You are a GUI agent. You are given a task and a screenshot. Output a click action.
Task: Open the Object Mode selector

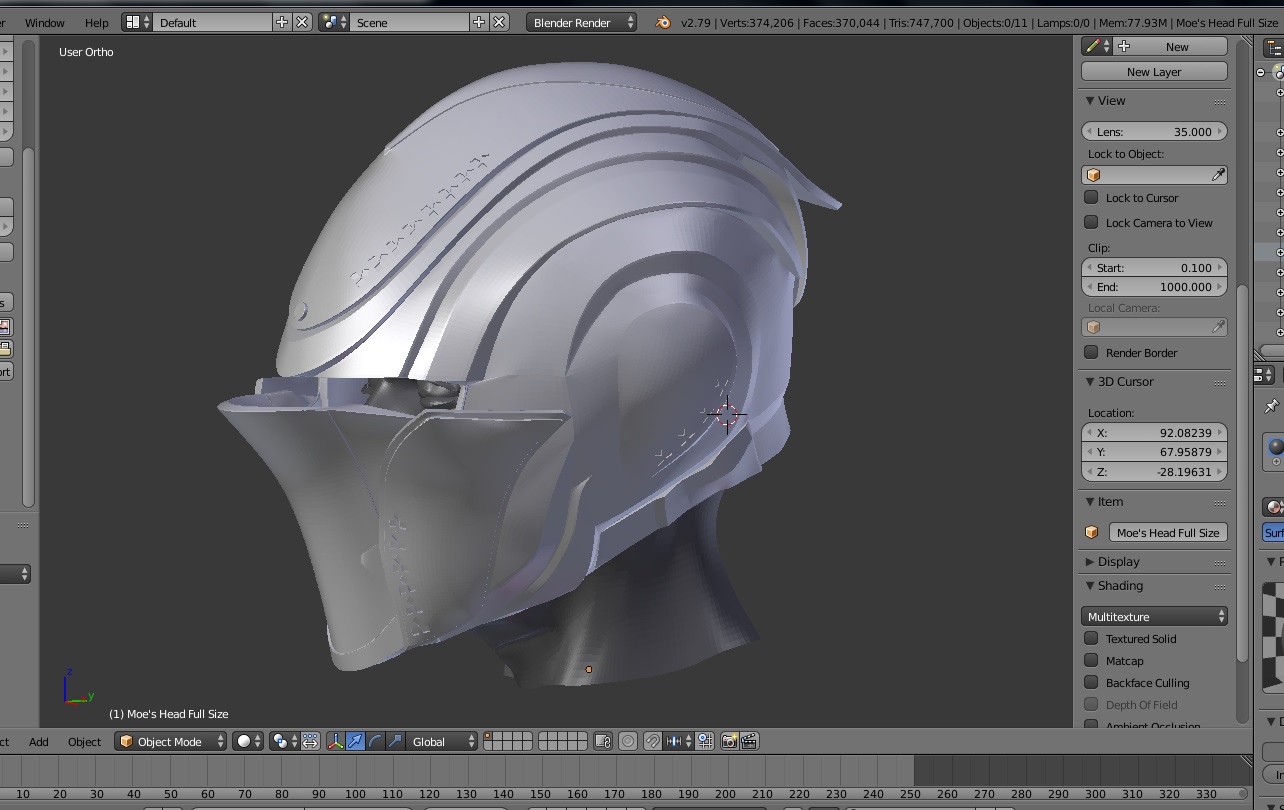point(171,742)
